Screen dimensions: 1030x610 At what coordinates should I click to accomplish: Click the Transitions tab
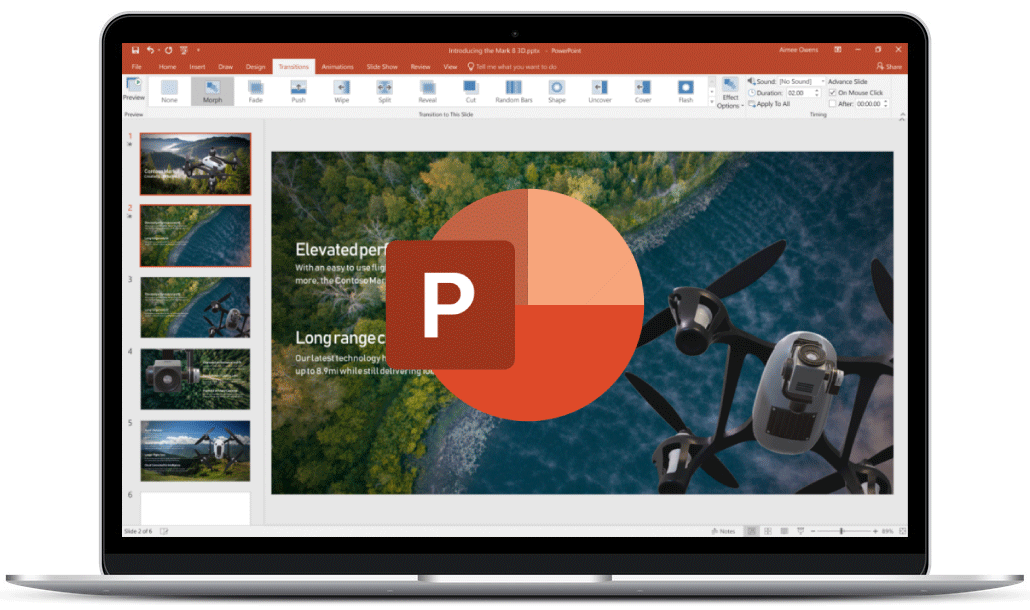coord(293,66)
